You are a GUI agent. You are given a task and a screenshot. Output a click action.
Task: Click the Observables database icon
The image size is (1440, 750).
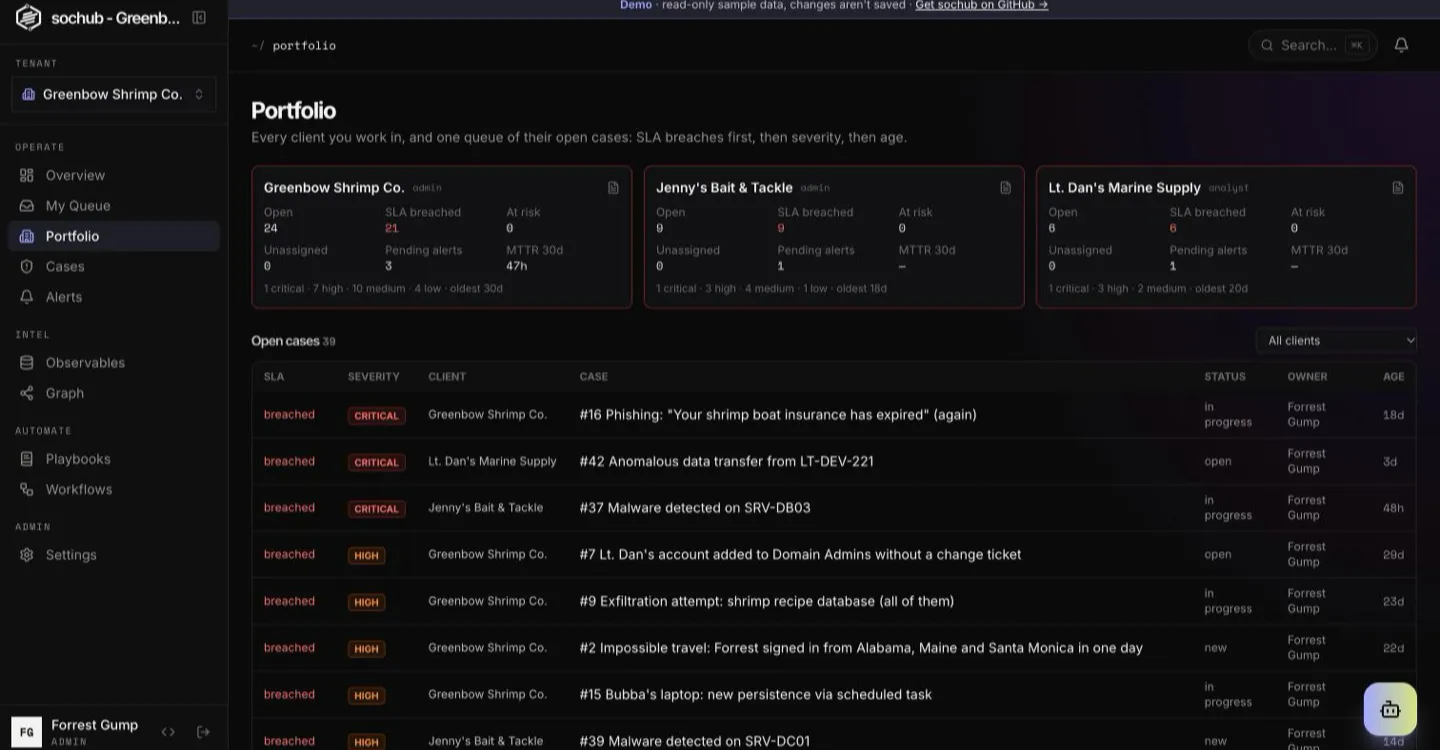click(27, 363)
